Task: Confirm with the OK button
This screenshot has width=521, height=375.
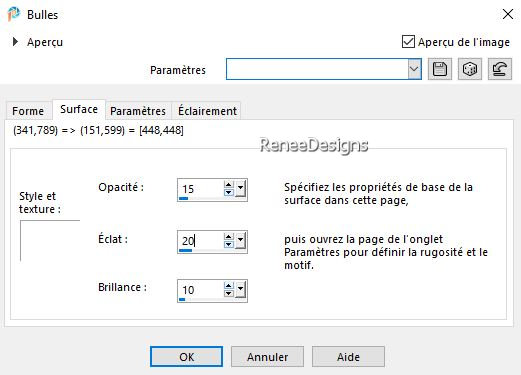Action: [186, 357]
